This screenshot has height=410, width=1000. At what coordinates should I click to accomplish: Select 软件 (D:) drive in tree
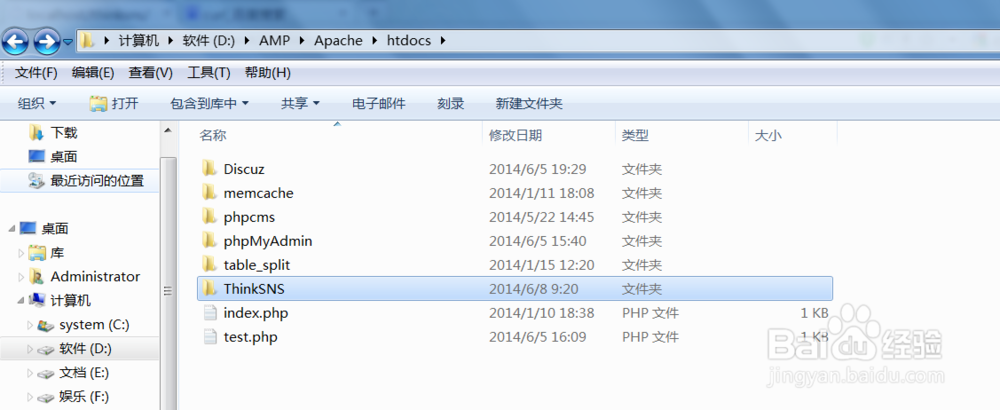point(85,349)
